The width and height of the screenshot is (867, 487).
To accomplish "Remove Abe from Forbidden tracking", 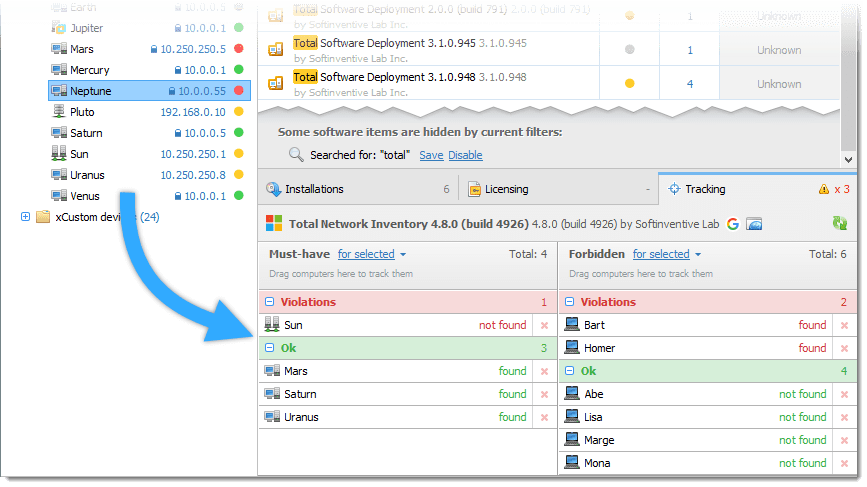I will (x=844, y=395).
